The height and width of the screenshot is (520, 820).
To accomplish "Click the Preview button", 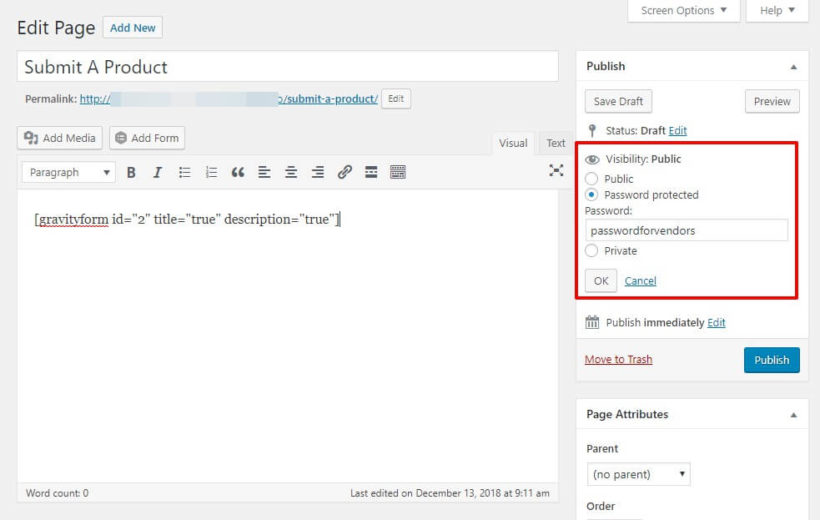I will pyautogui.click(x=772, y=101).
